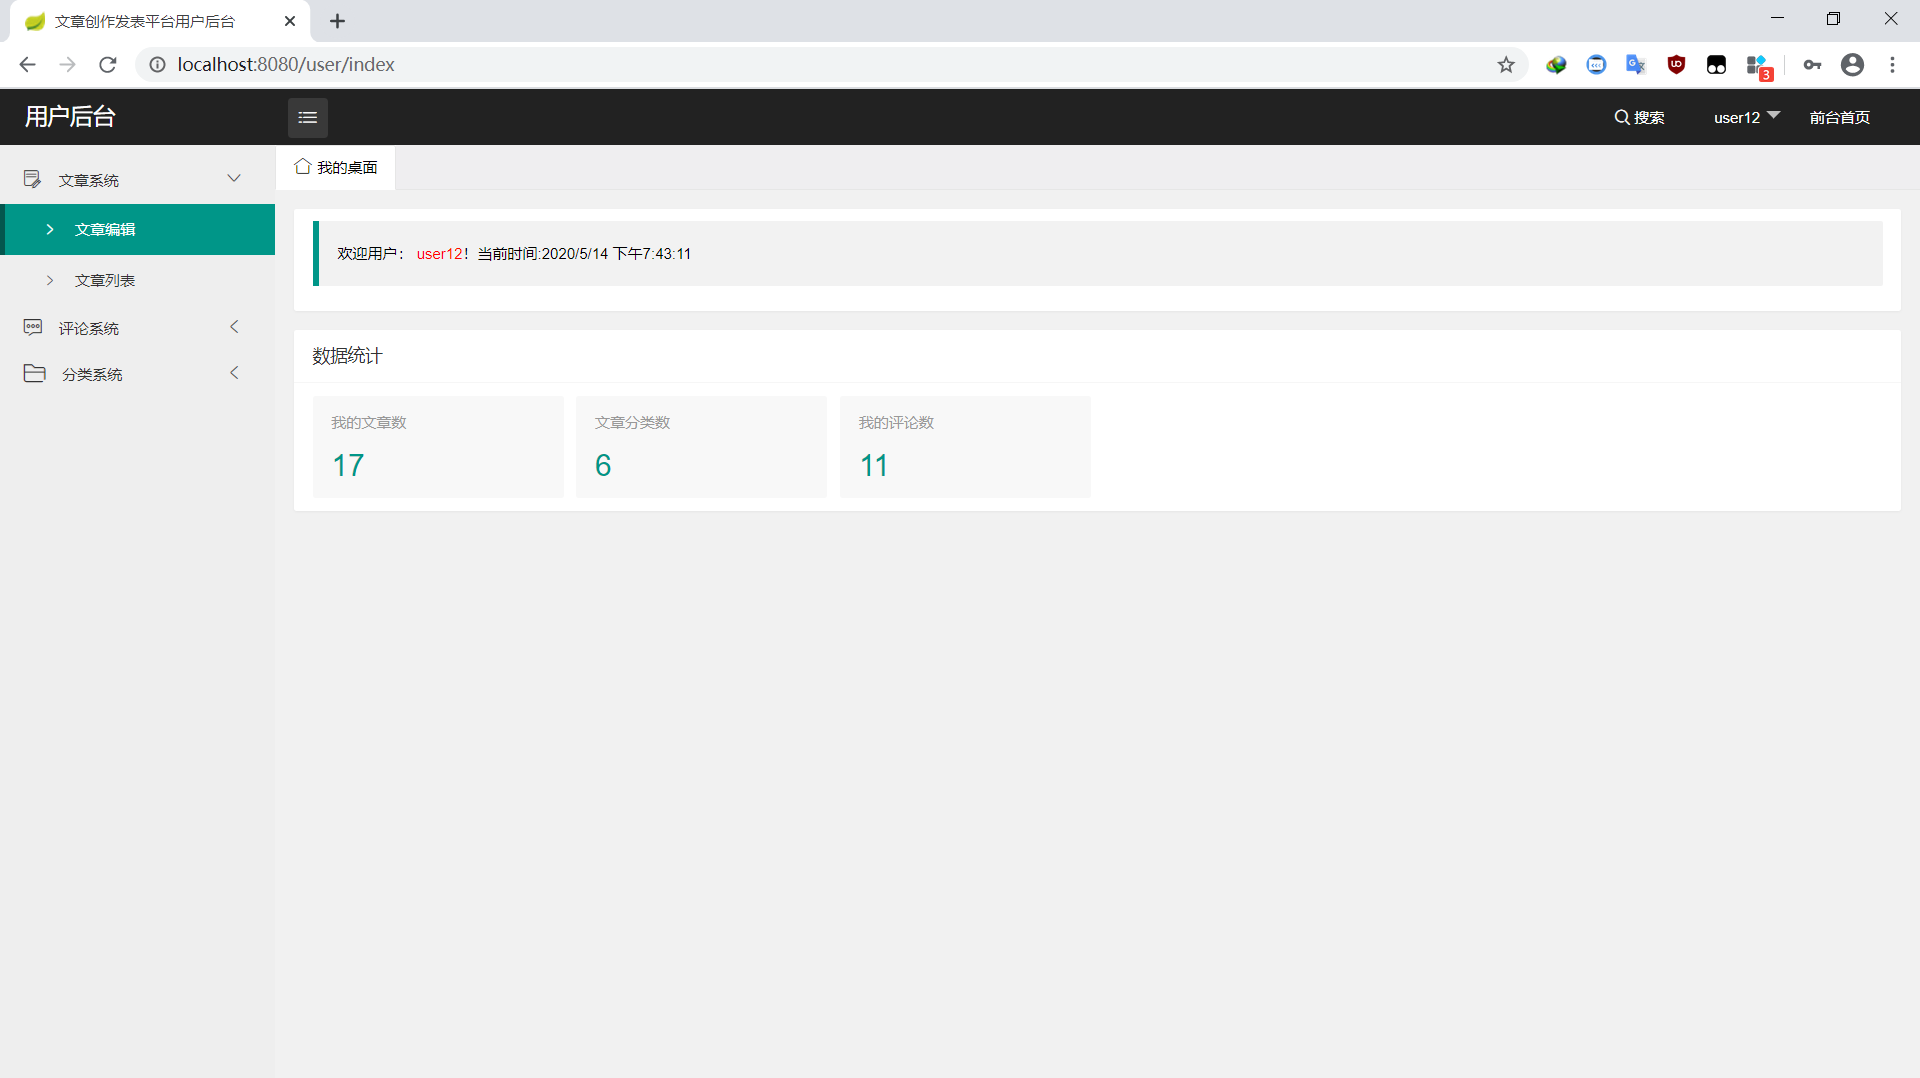Open the uBlock Origin shield extension
The image size is (1920, 1078).
(1676, 65)
